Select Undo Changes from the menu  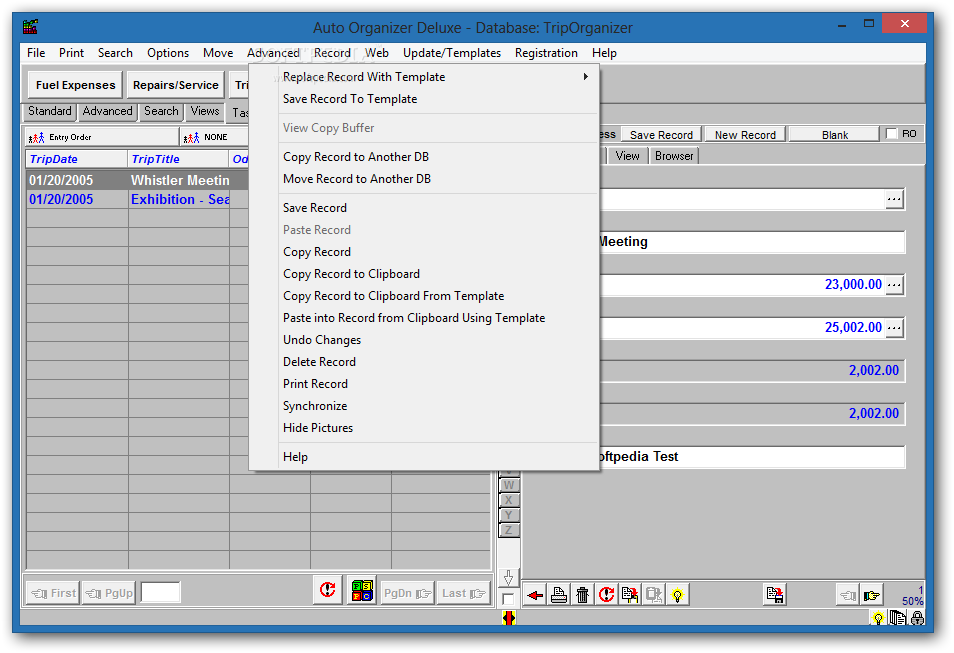pyautogui.click(x=322, y=340)
